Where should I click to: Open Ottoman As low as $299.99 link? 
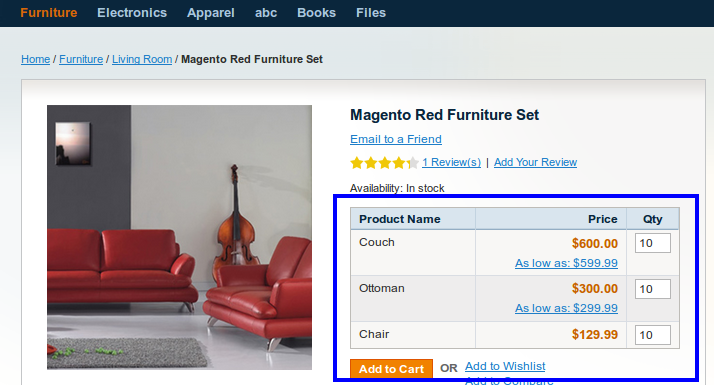pyautogui.click(x=566, y=308)
